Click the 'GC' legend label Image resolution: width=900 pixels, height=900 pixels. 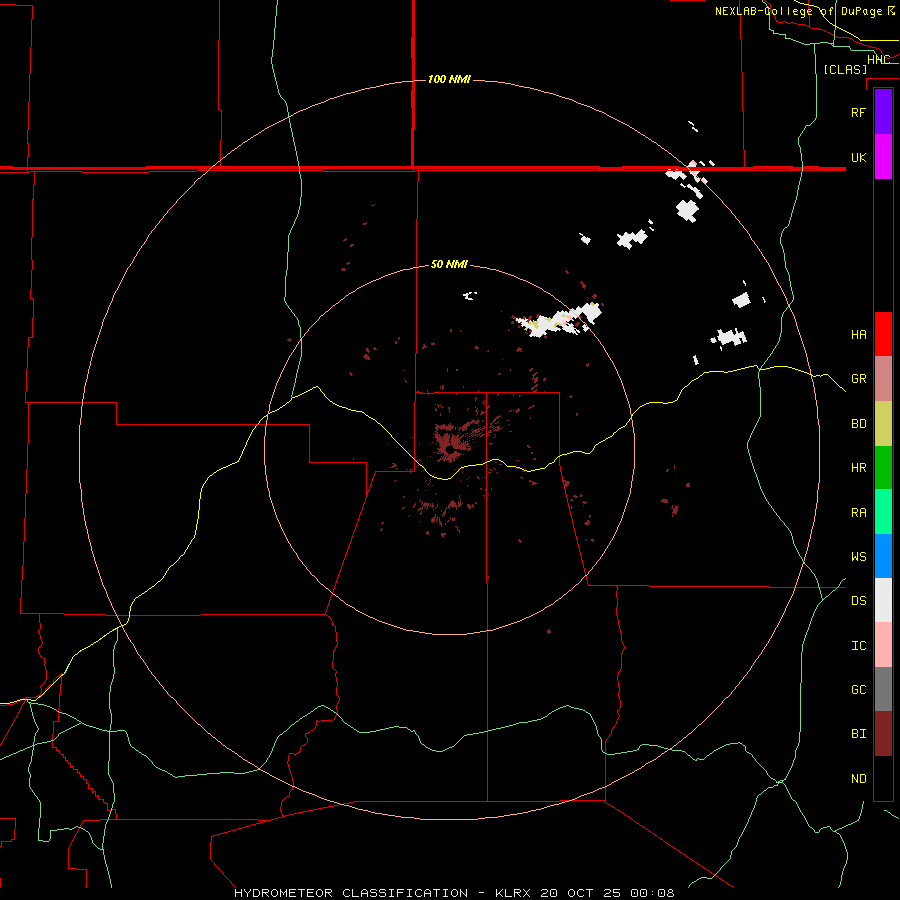pos(858,689)
